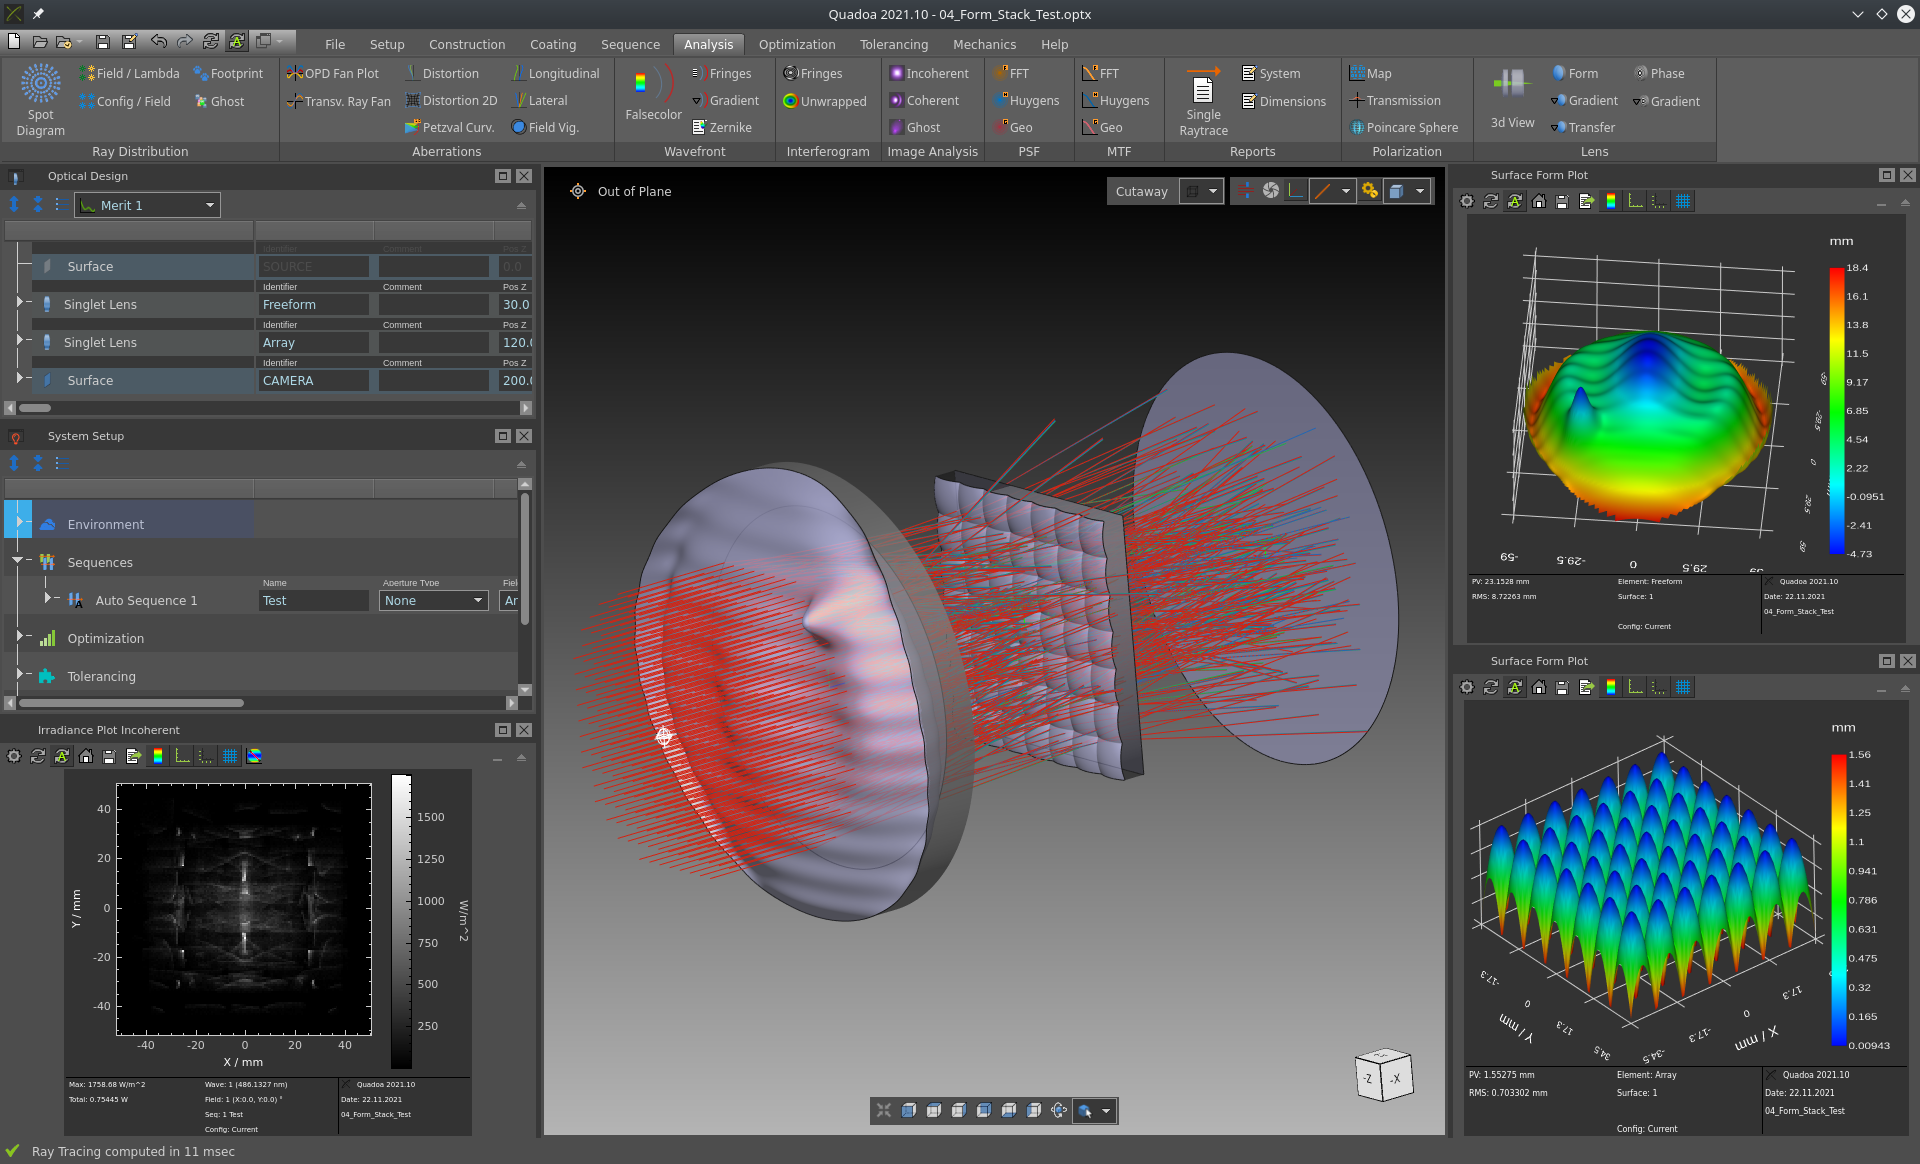Click export icon in top Surface Form Plot
The height and width of the screenshot is (1164, 1920).
click(1587, 201)
